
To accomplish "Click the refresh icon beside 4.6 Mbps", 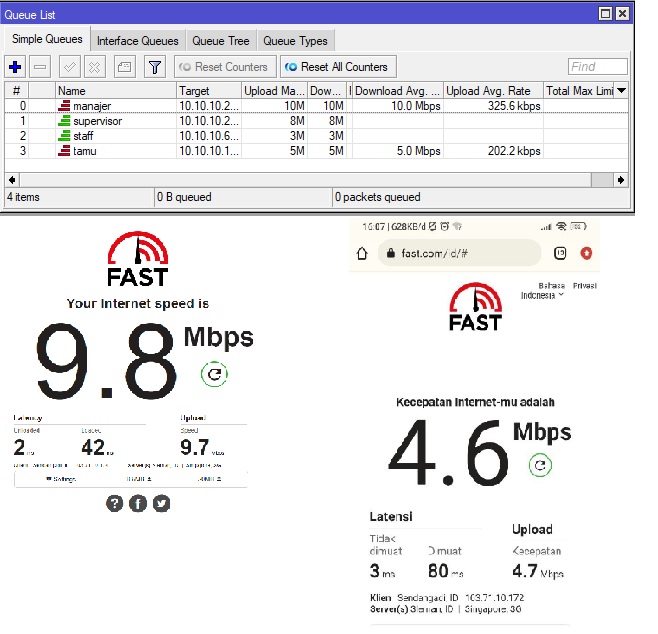I will pyautogui.click(x=540, y=465).
